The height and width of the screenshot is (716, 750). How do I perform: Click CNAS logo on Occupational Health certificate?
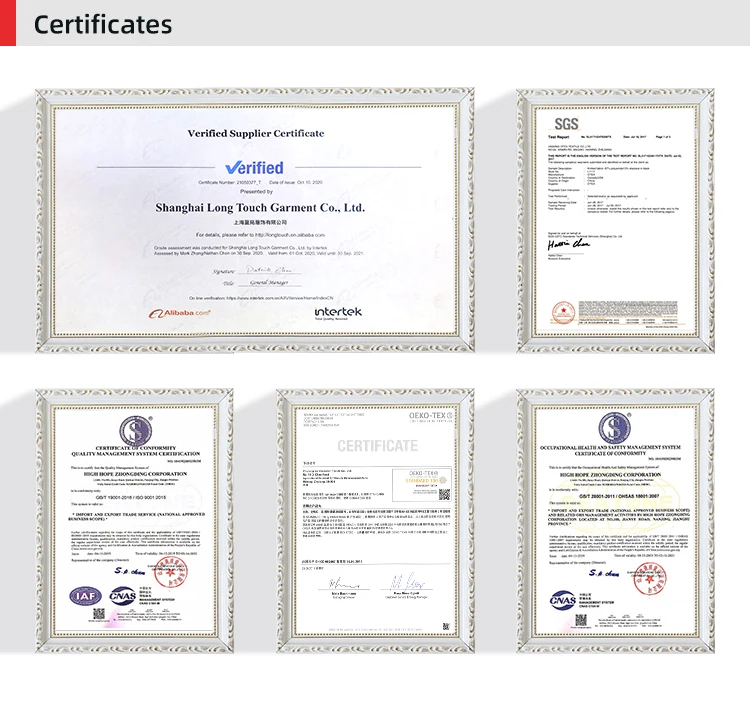click(x=562, y=600)
